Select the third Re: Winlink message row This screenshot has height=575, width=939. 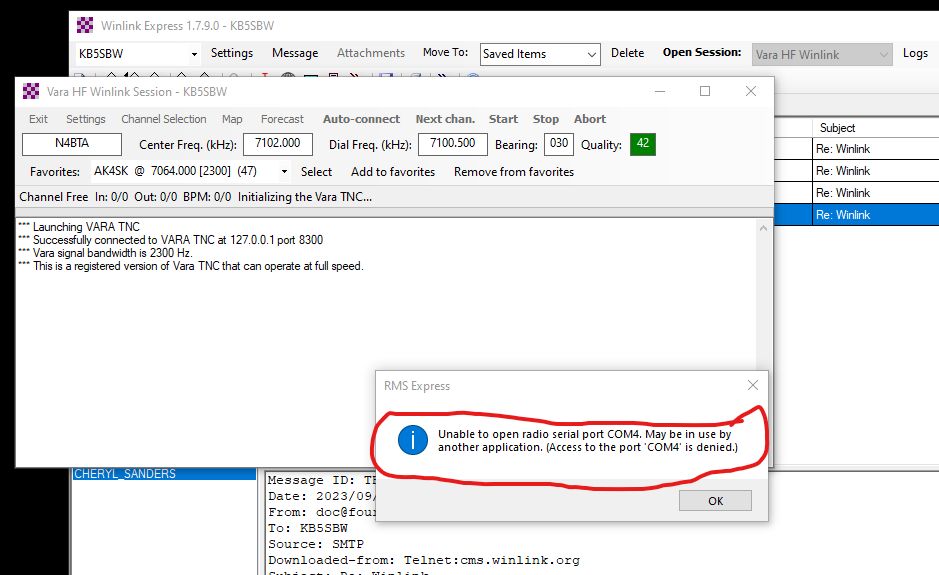[856, 193]
